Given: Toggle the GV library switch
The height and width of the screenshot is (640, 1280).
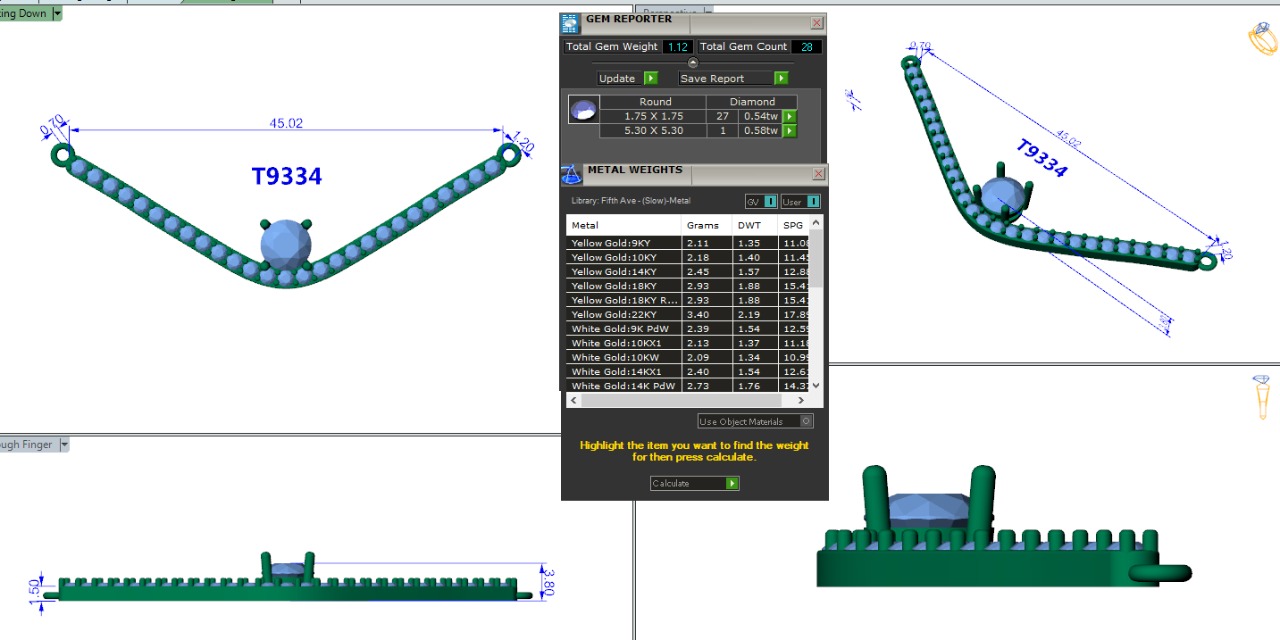Looking at the screenshot, I should pos(761,202).
